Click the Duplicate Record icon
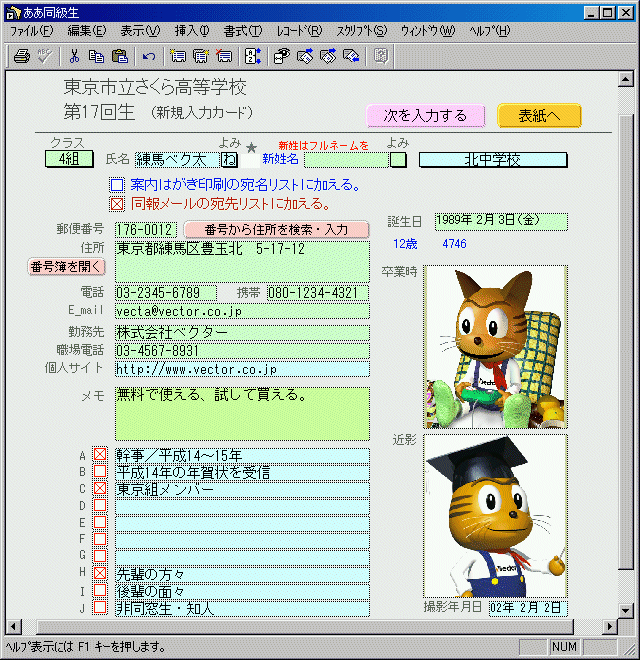 point(201,56)
